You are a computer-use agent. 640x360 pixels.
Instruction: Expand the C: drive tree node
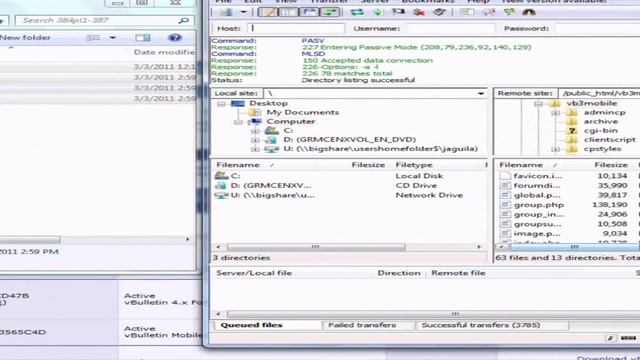(x=255, y=131)
